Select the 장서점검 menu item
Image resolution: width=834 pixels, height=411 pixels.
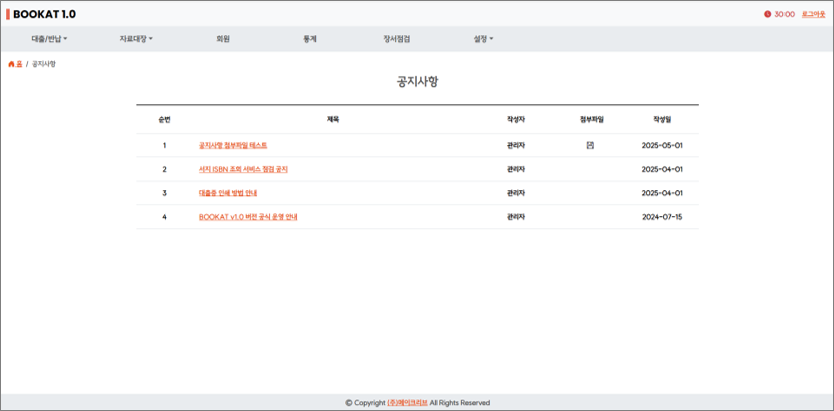click(396, 39)
